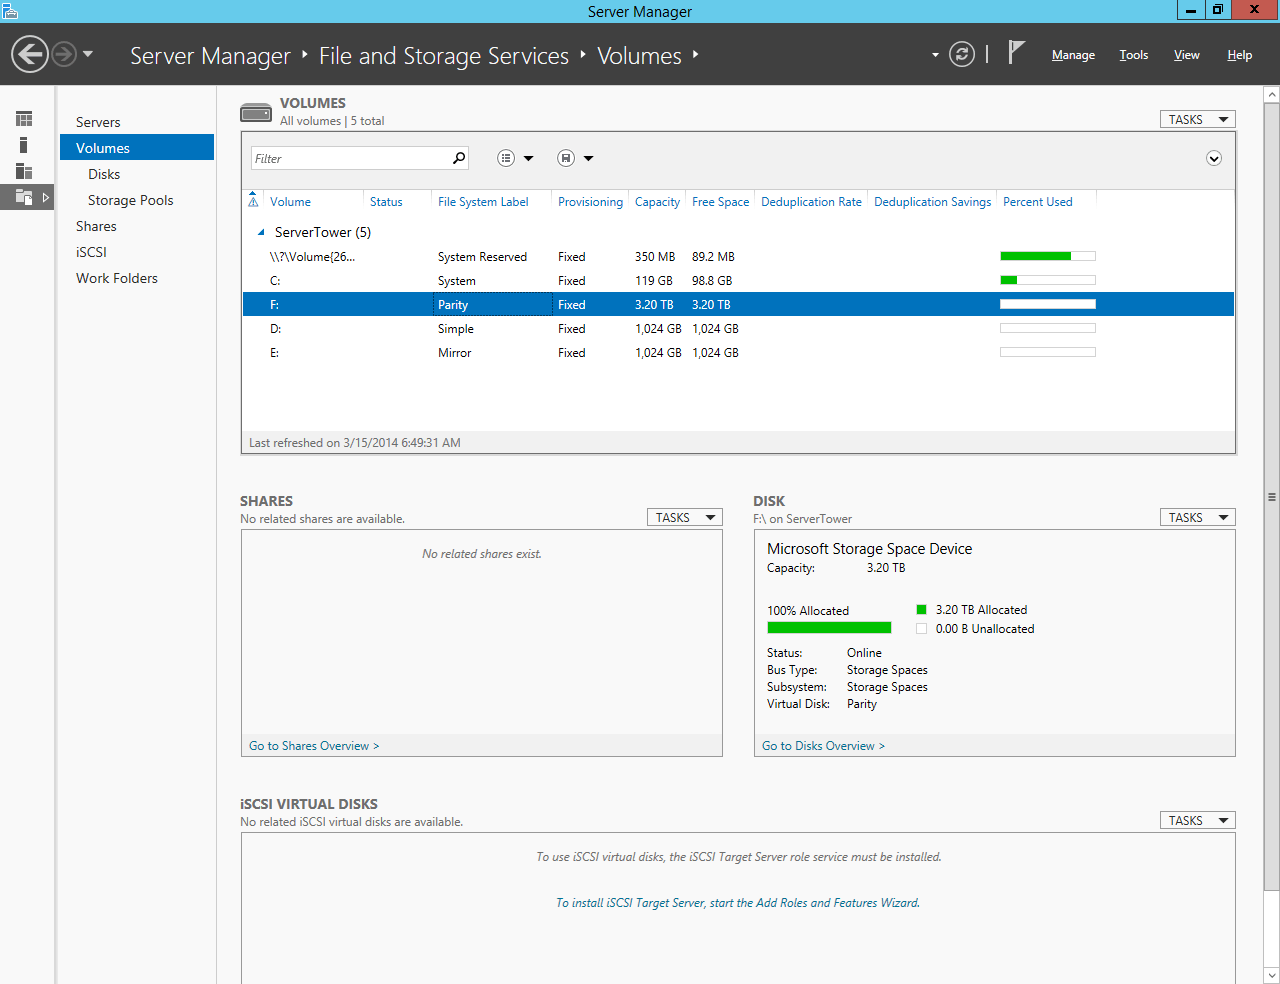
Task: Open the save query disk icon
Action: (x=566, y=158)
